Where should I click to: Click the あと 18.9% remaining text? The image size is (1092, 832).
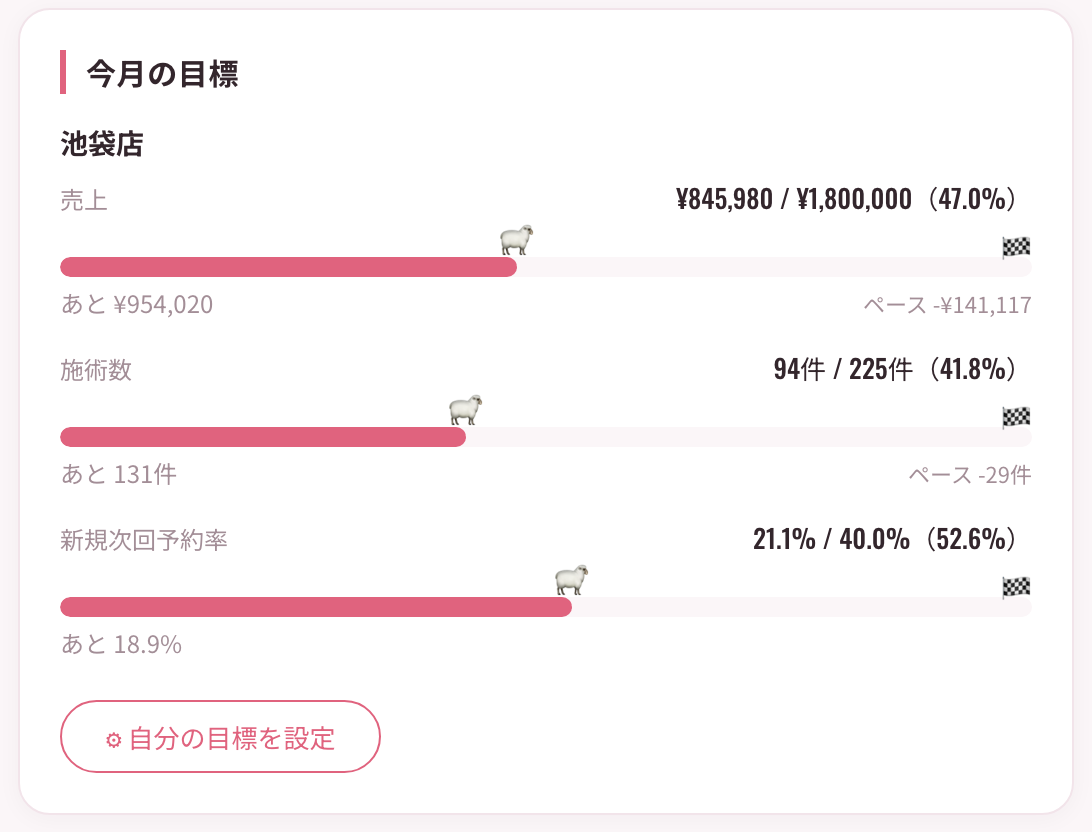121,645
